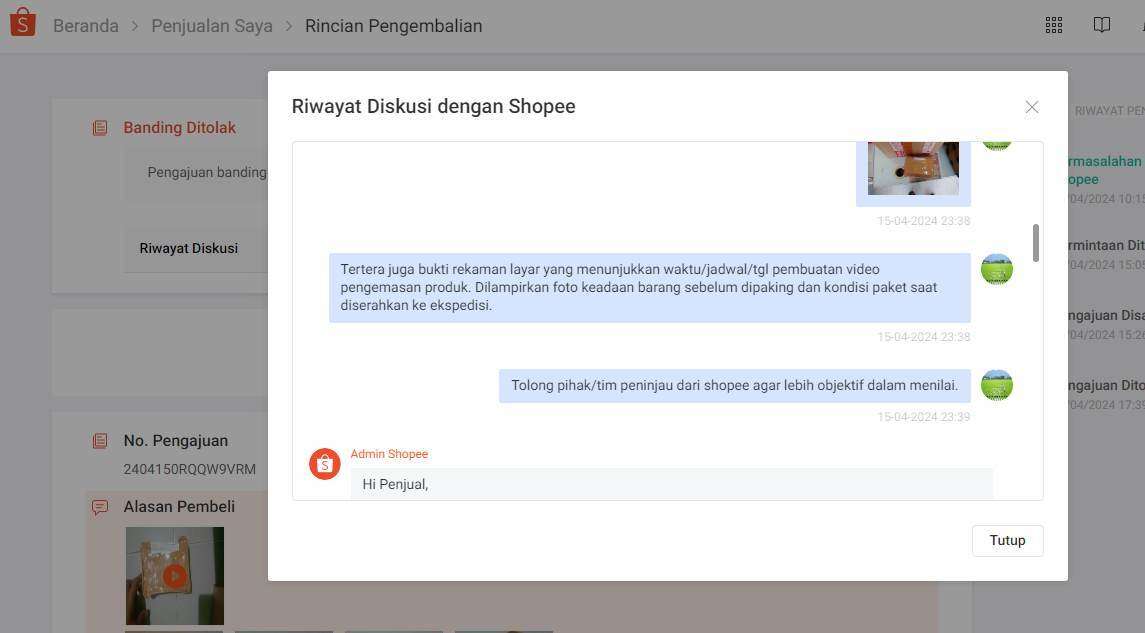Click the Banding Ditolak heading
This screenshot has height=633, width=1145.
pos(180,128)
